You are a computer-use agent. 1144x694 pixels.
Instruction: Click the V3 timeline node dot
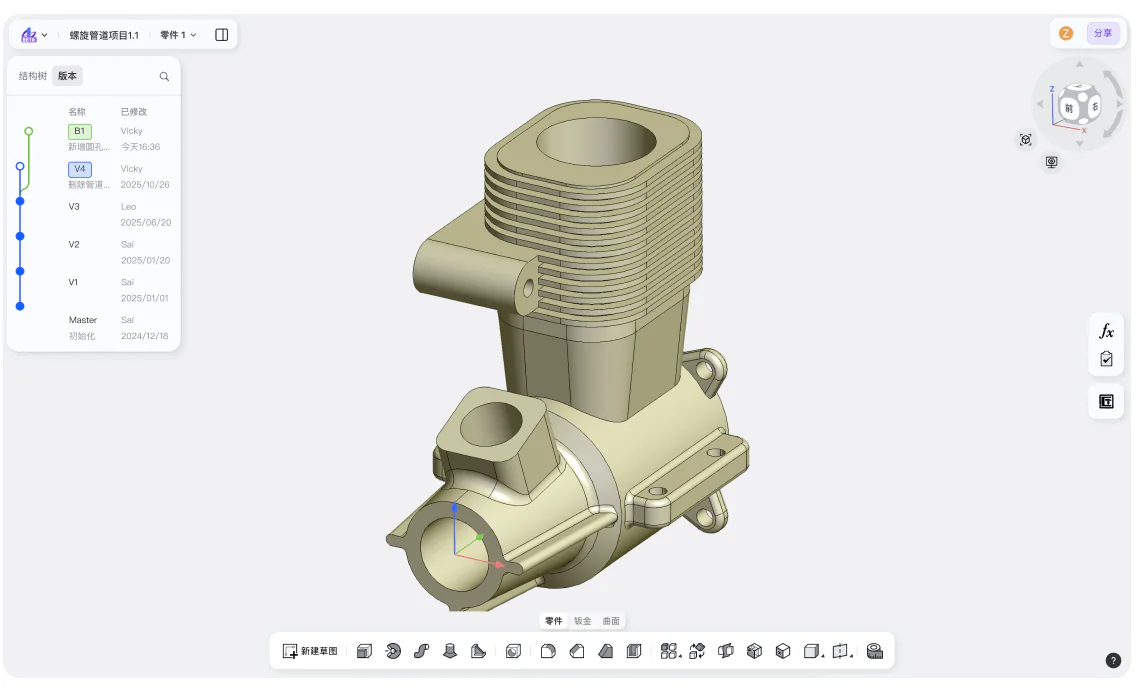[x=20, y=201]
